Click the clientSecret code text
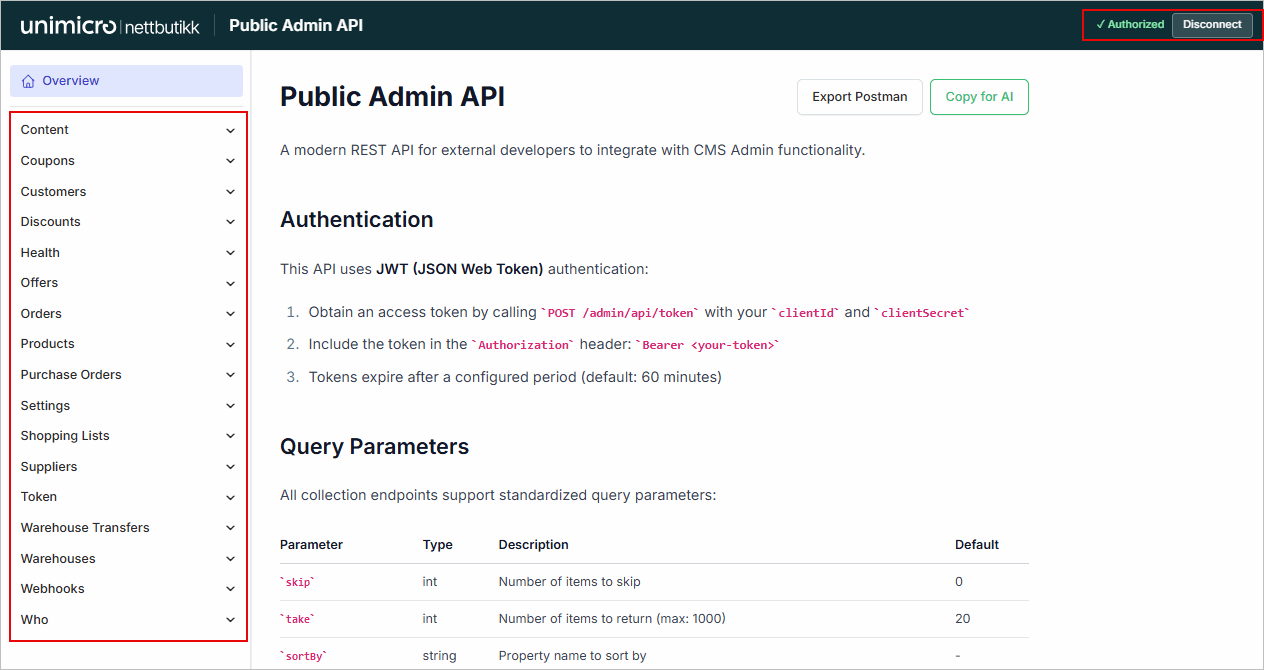The image size is (1264, 670). pos(923,313)
